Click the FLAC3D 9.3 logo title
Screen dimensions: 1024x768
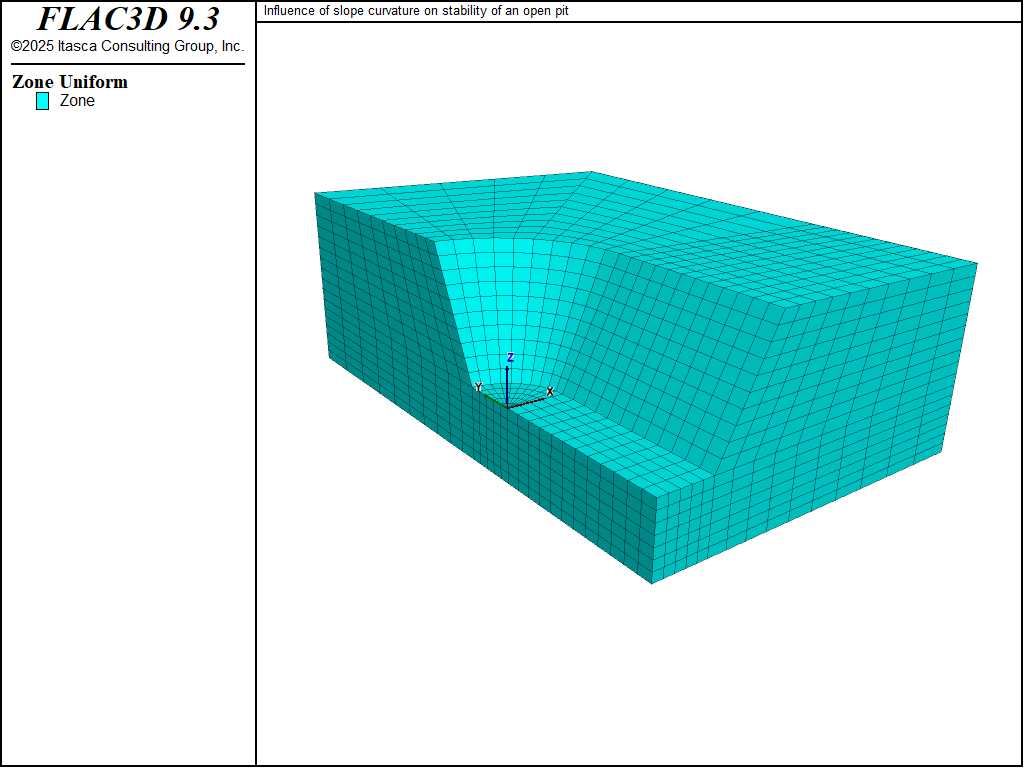tap(127, 19)
